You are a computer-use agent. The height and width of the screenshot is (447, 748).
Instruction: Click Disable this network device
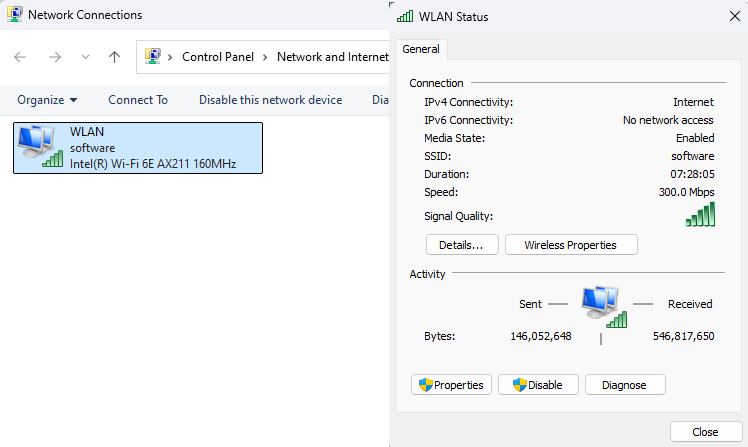(270, 100)
